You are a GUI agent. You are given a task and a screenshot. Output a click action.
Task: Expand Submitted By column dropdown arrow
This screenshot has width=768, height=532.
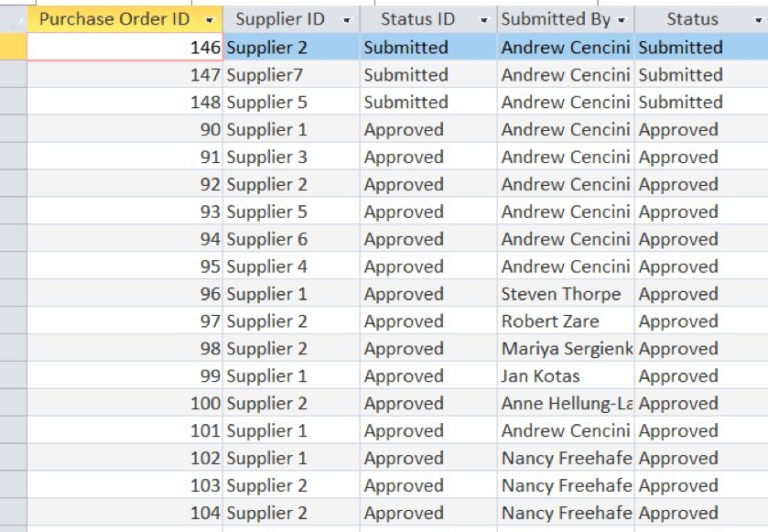[x=621, y=20]
